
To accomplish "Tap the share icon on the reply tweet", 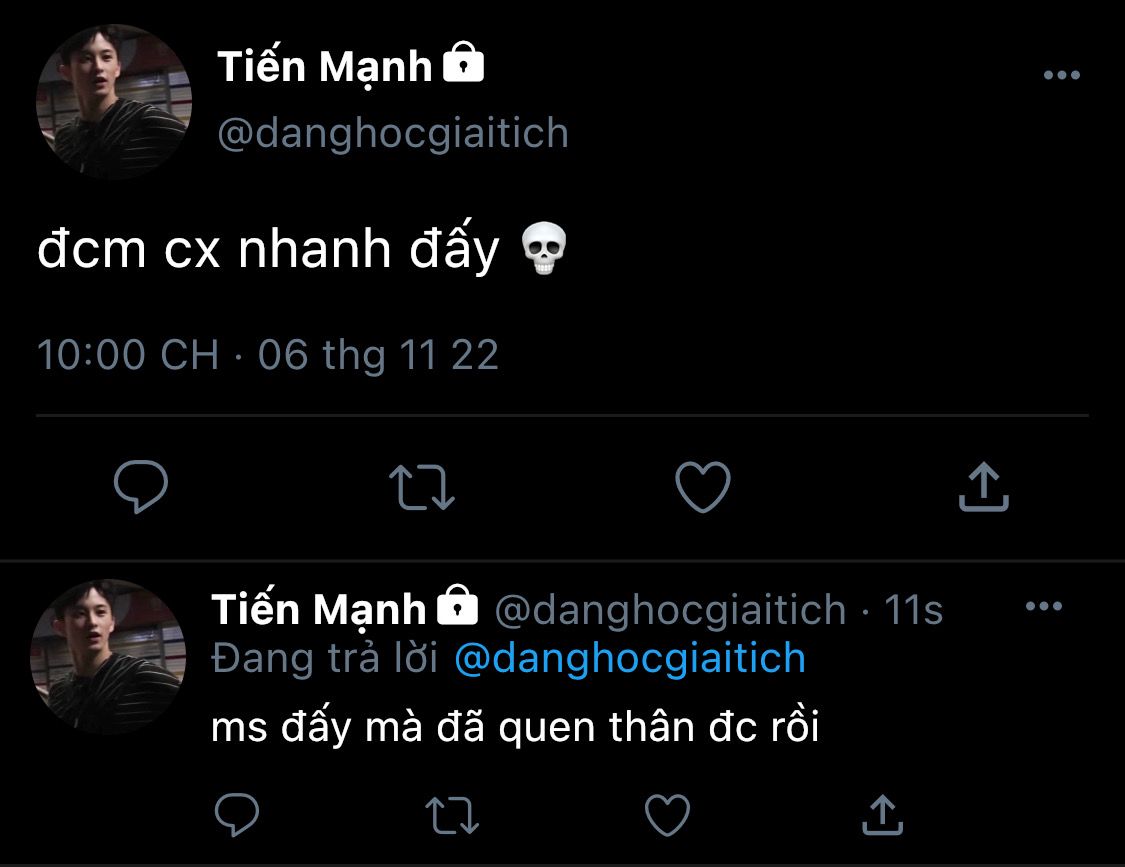I will pos(883,815).
